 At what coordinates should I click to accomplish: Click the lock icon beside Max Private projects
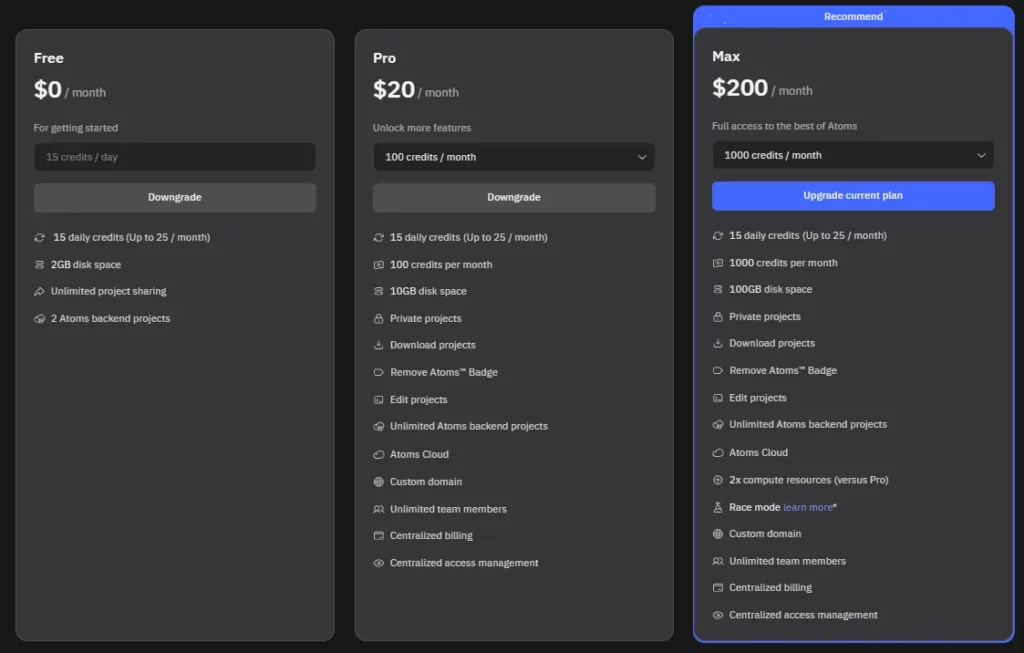[718, 317]
